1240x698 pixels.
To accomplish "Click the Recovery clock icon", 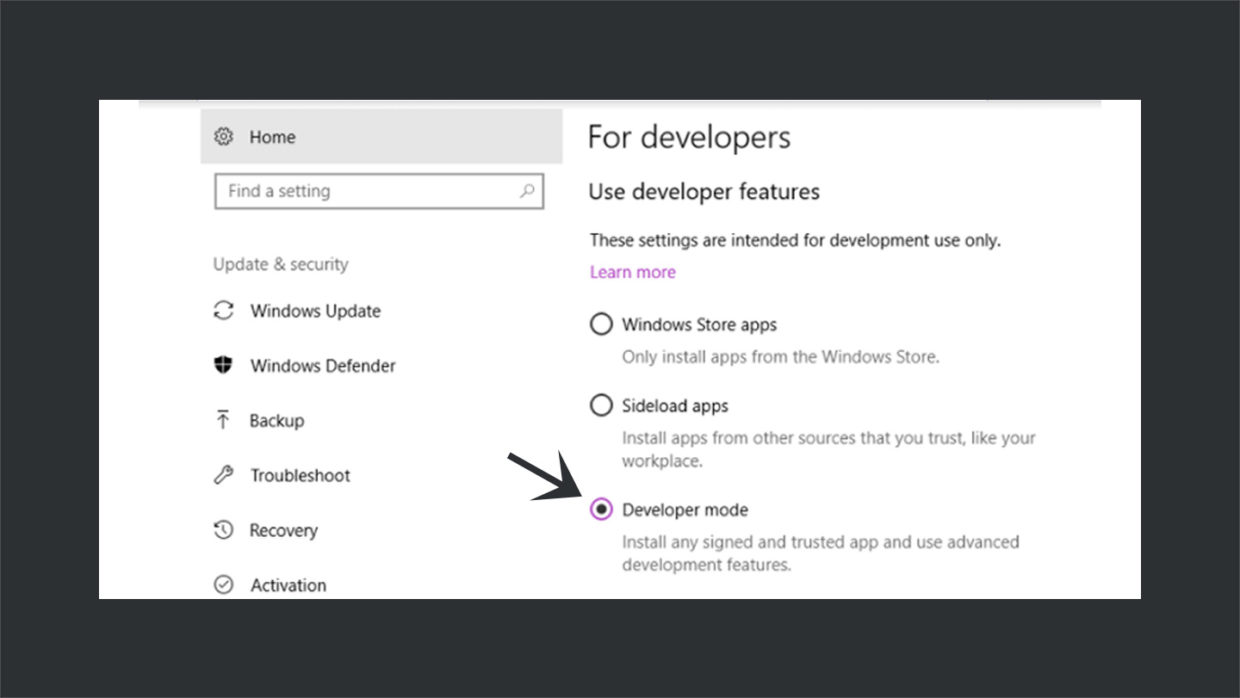I will [x=224, y=531].
